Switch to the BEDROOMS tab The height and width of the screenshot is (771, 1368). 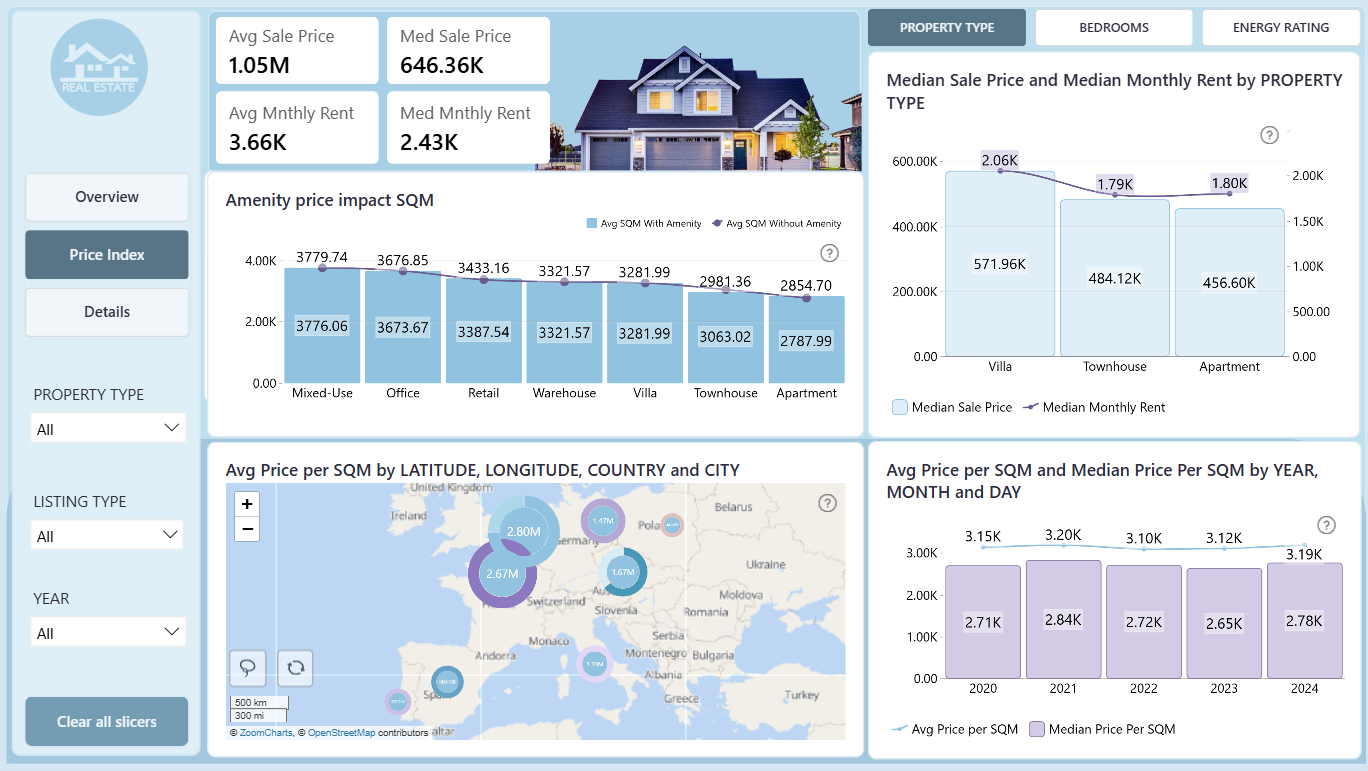pyautogui.click(x=1114, y=27)
